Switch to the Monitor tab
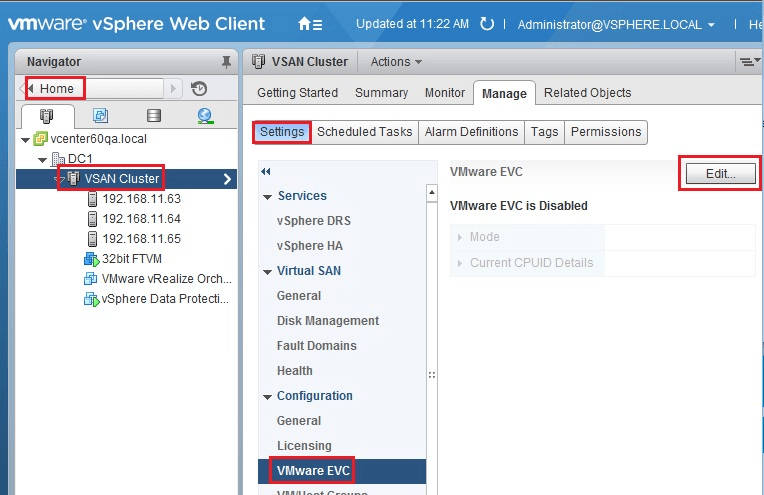Viewport: 764px width, 495px height. pos(445,93)
